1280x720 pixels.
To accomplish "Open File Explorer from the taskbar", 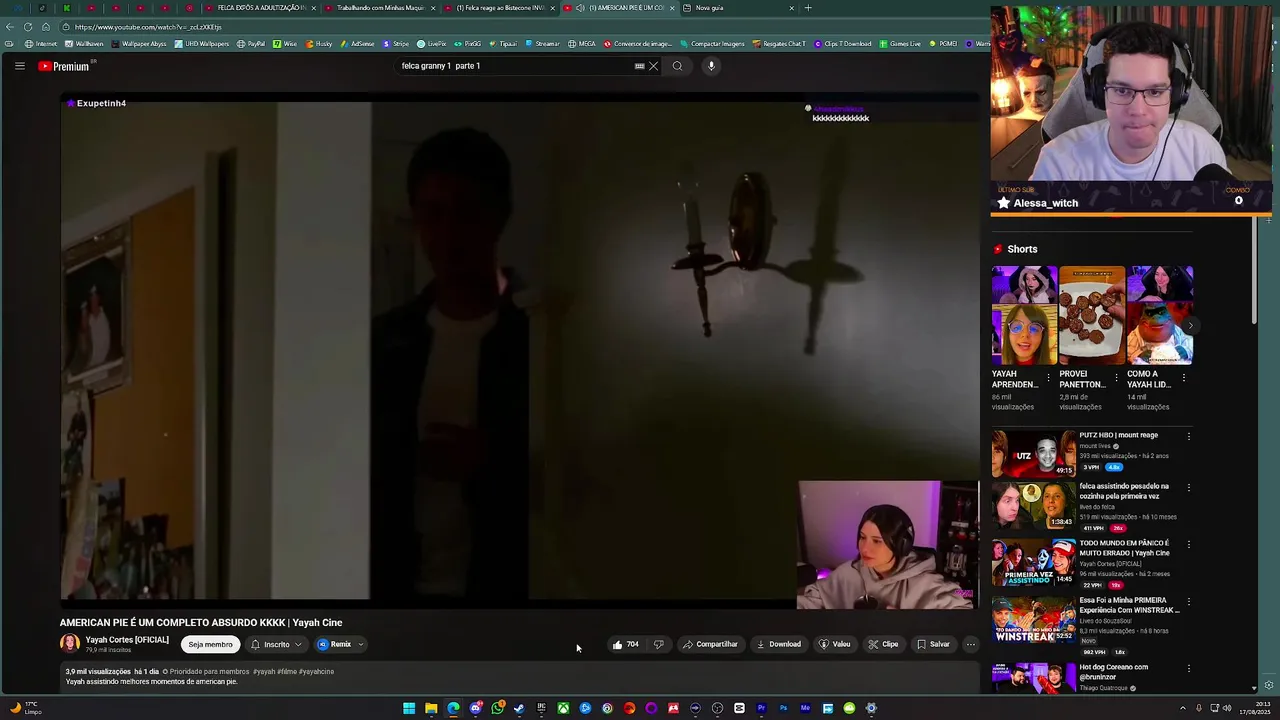I will point(431,708).
